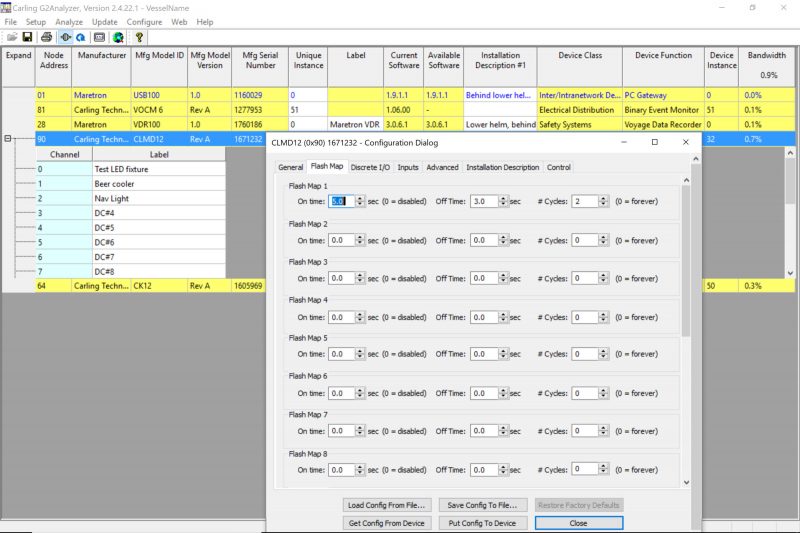Image resolution: width=800 pixels, height=533 pixels.
Task: Maximize the Configuration Dialog window
Action: (x=655, y=142)
